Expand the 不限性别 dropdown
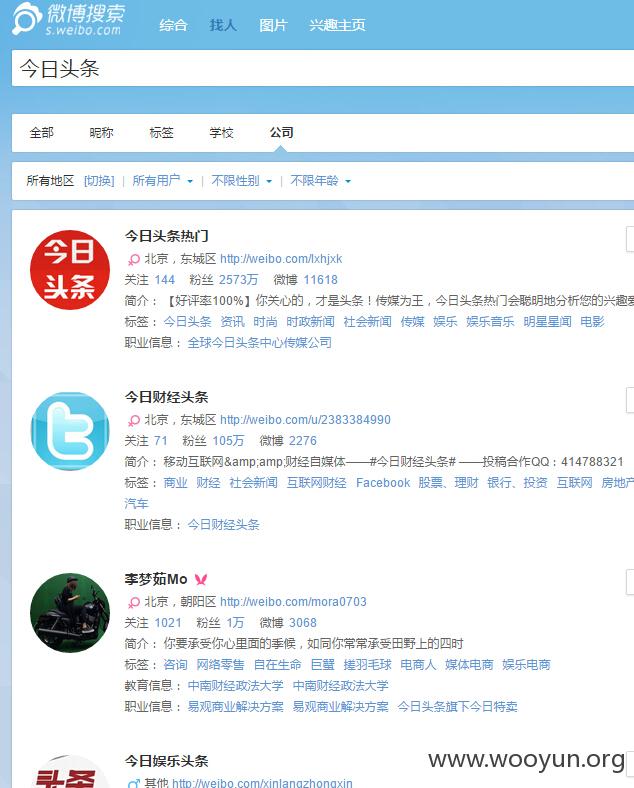 click(242, 180)
